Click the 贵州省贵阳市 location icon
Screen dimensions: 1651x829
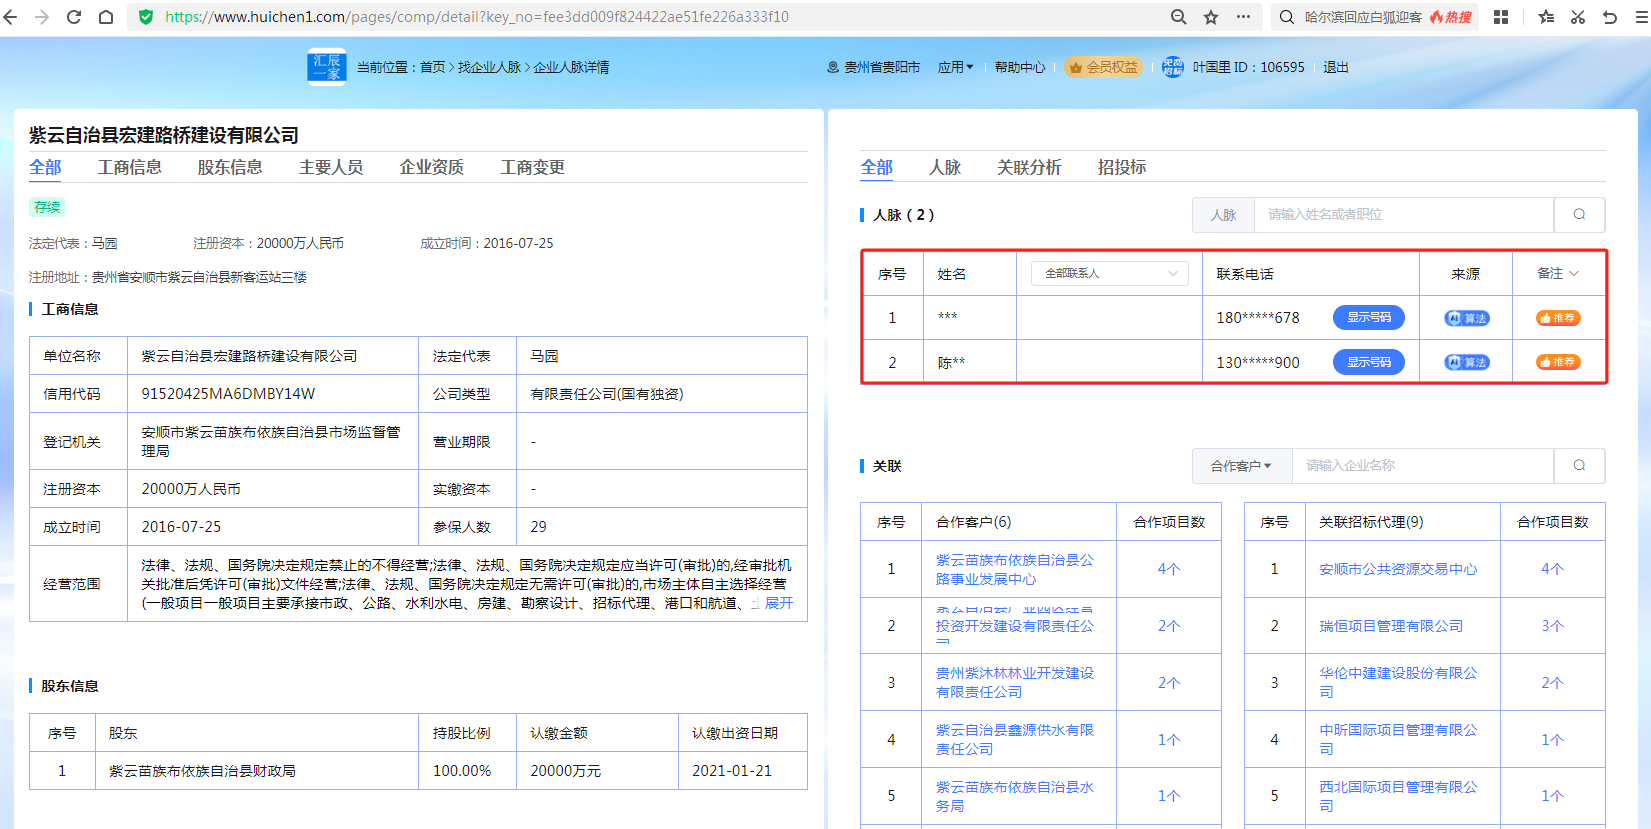(x=833, y=67)
